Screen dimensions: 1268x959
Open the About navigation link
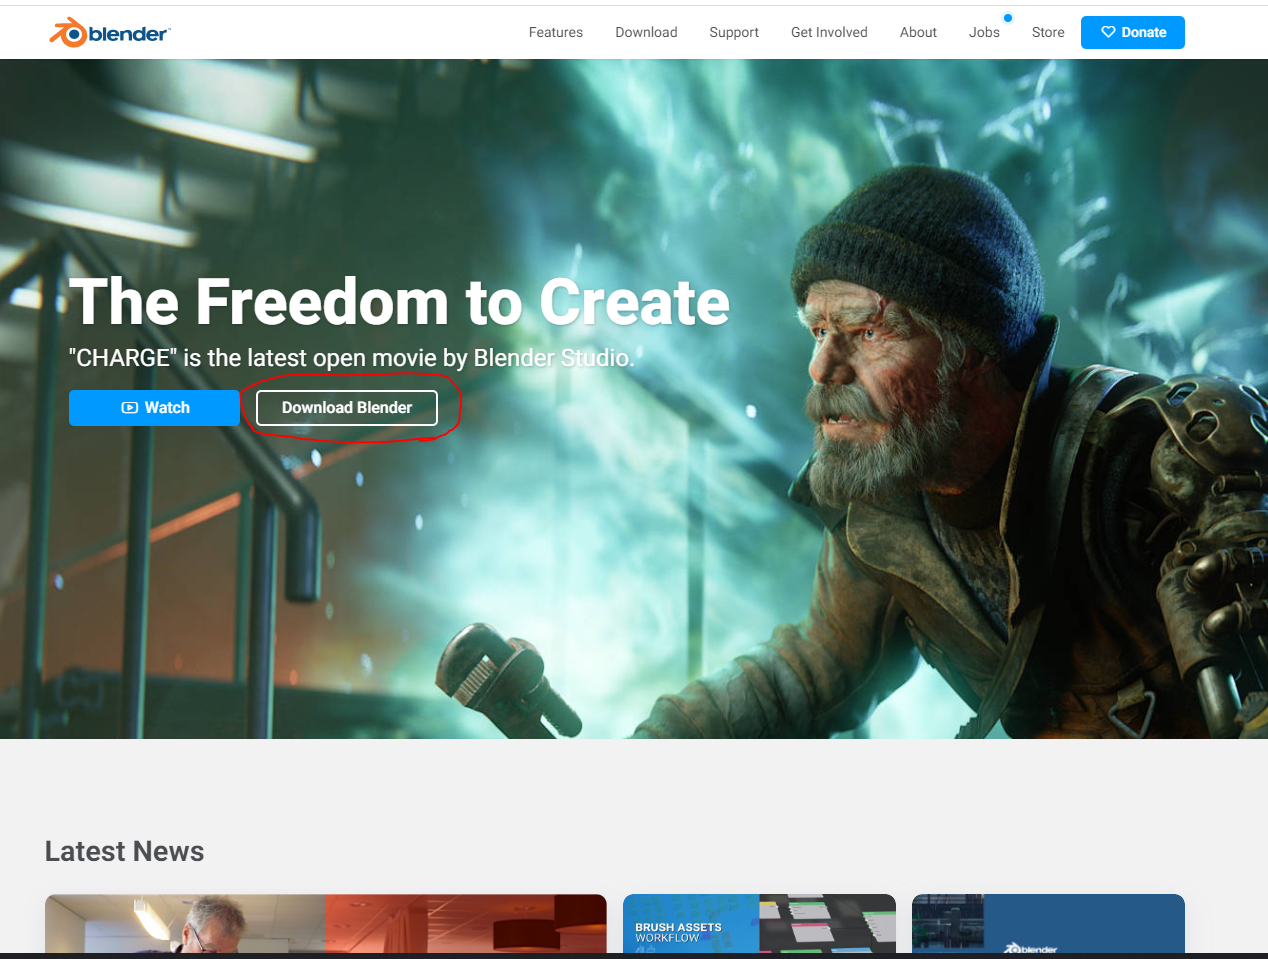click(x=918, y=32)
